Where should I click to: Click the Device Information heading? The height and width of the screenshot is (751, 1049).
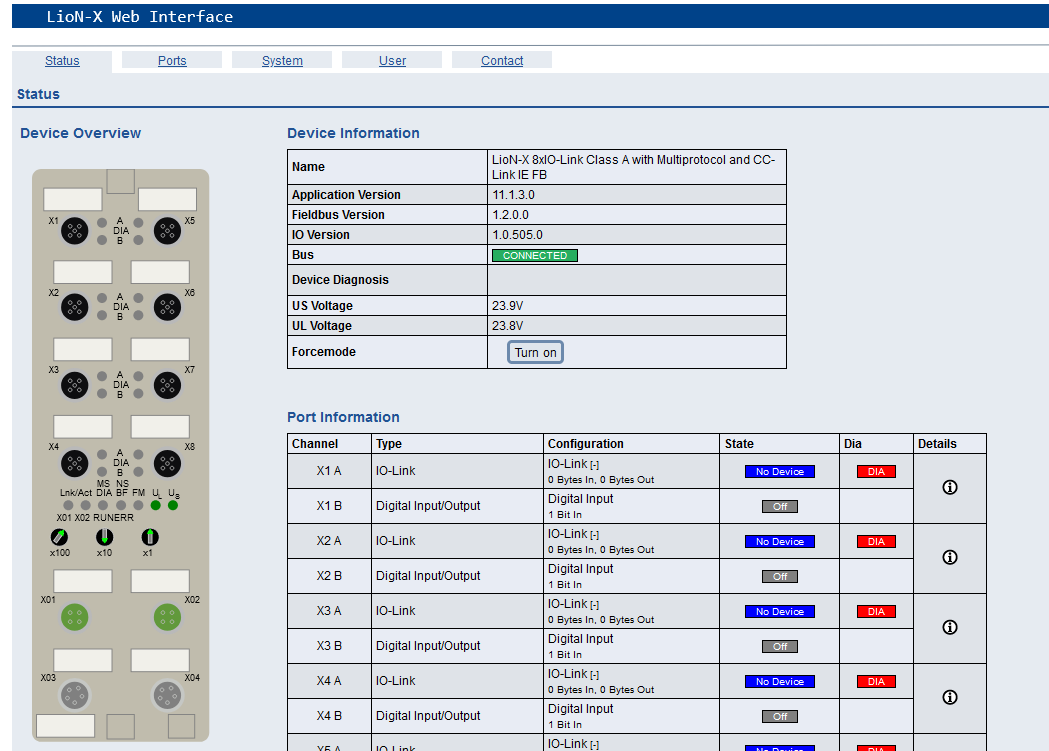pos(353,133)
